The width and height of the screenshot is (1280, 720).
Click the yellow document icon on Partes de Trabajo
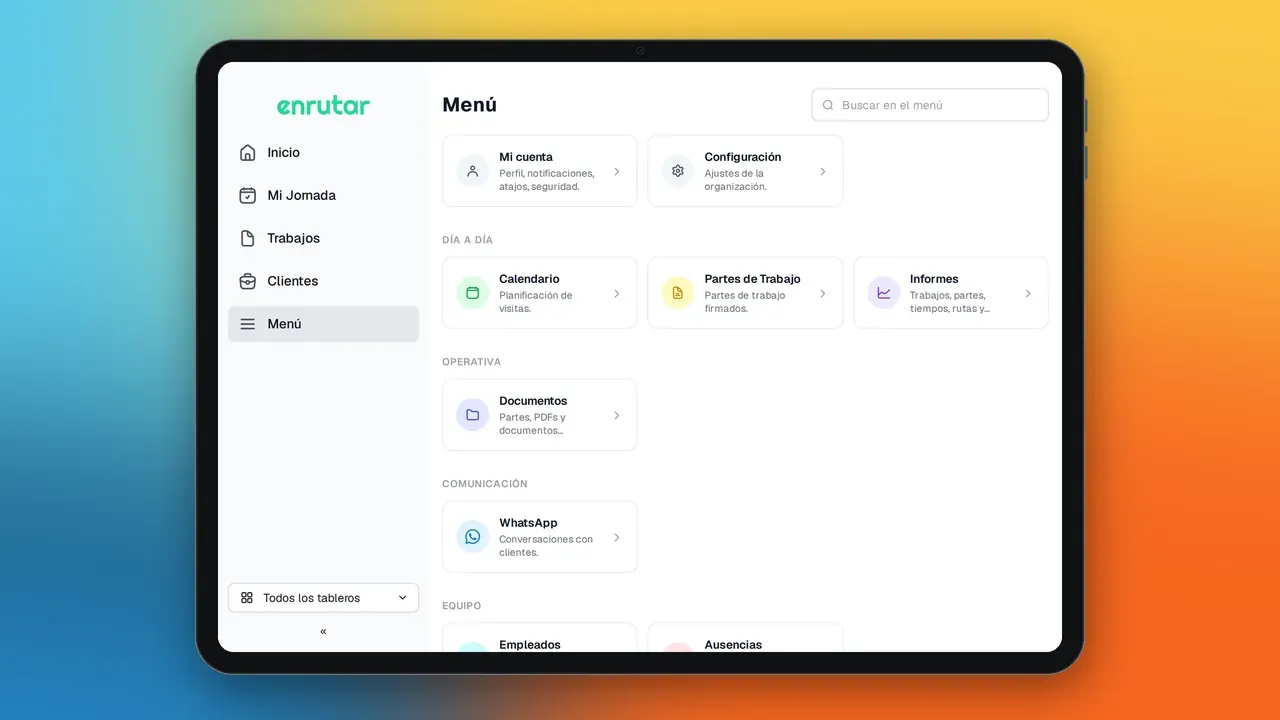coord(678,293)
